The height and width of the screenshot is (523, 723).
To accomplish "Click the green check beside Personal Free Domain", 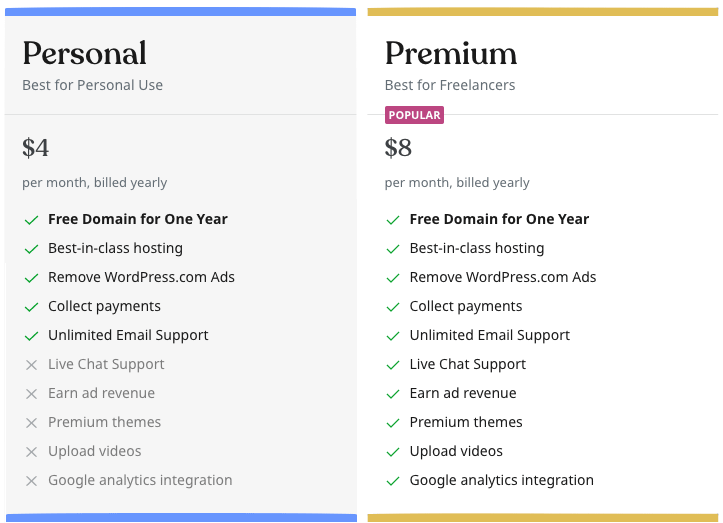I will click(31, 219).
